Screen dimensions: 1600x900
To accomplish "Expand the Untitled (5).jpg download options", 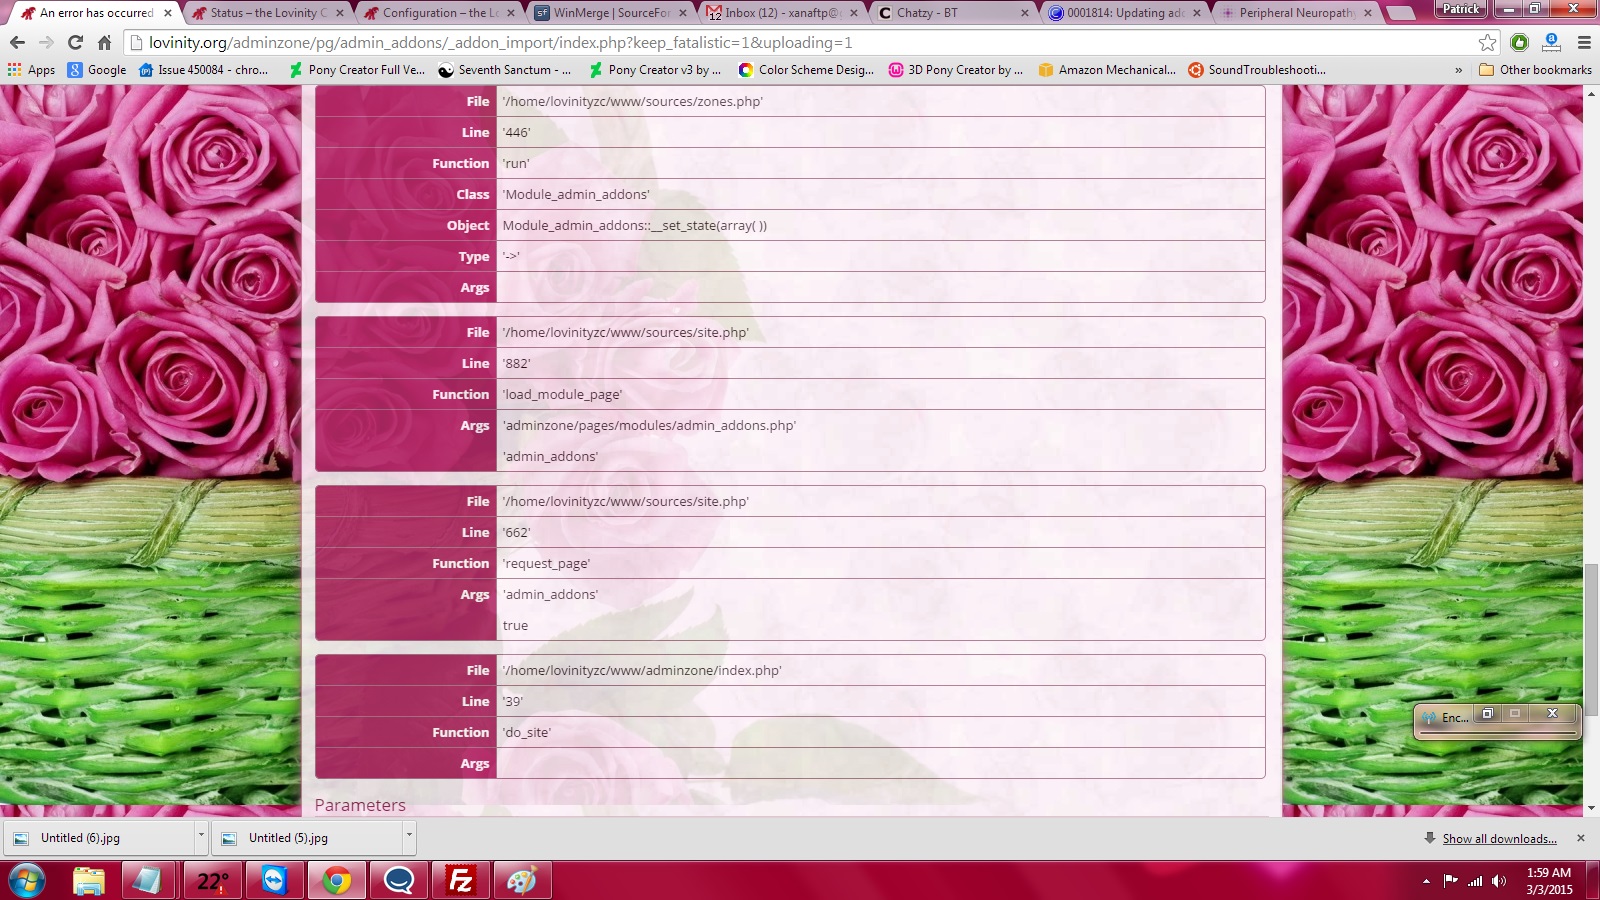I will [x=408, y=836].
